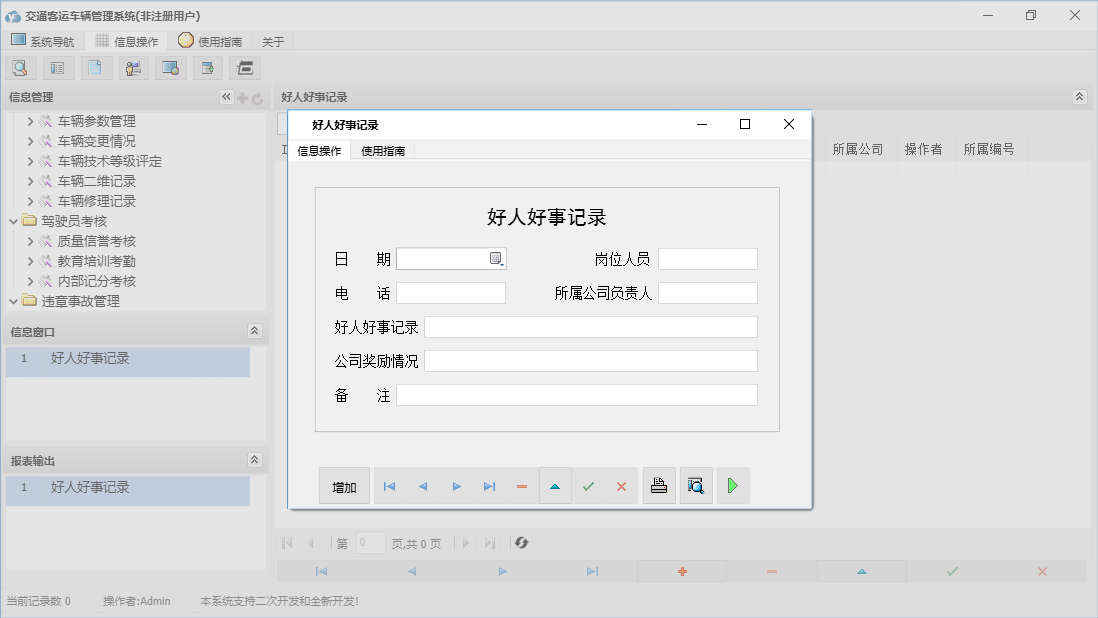Click the green run arrow in the dialog

tap(732, 485)
